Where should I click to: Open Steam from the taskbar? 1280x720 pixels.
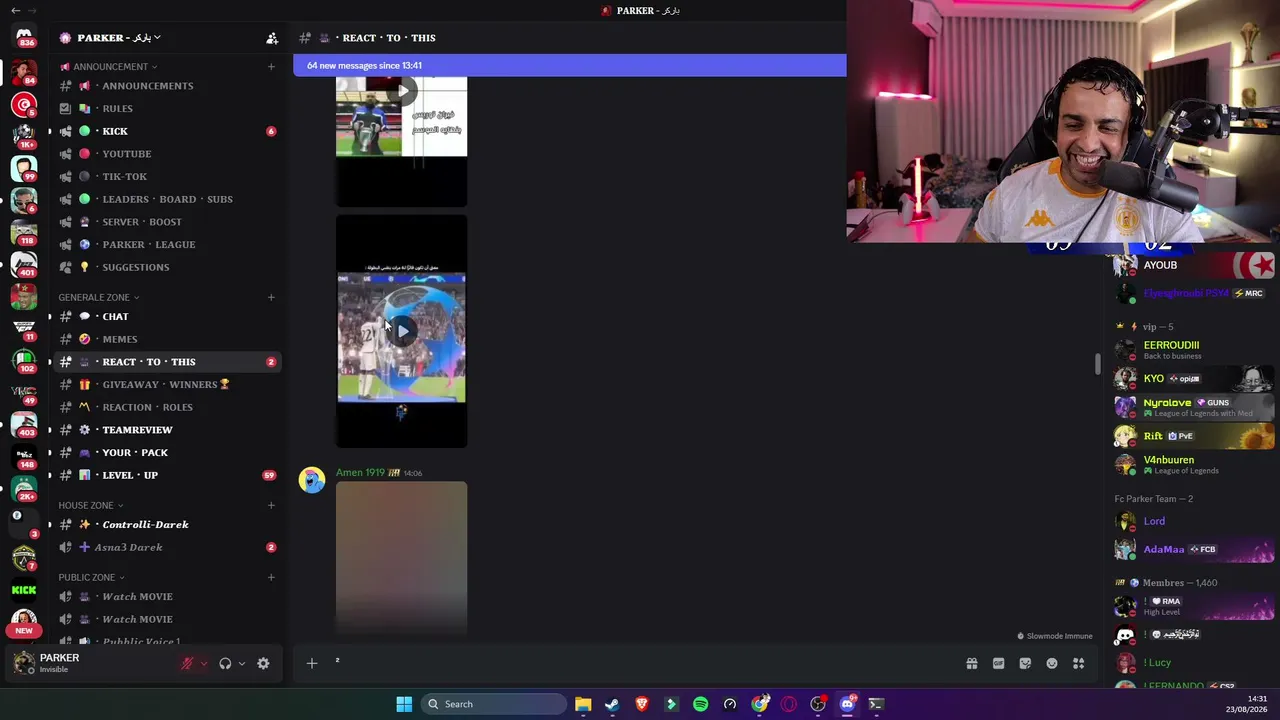click(612, 704)
